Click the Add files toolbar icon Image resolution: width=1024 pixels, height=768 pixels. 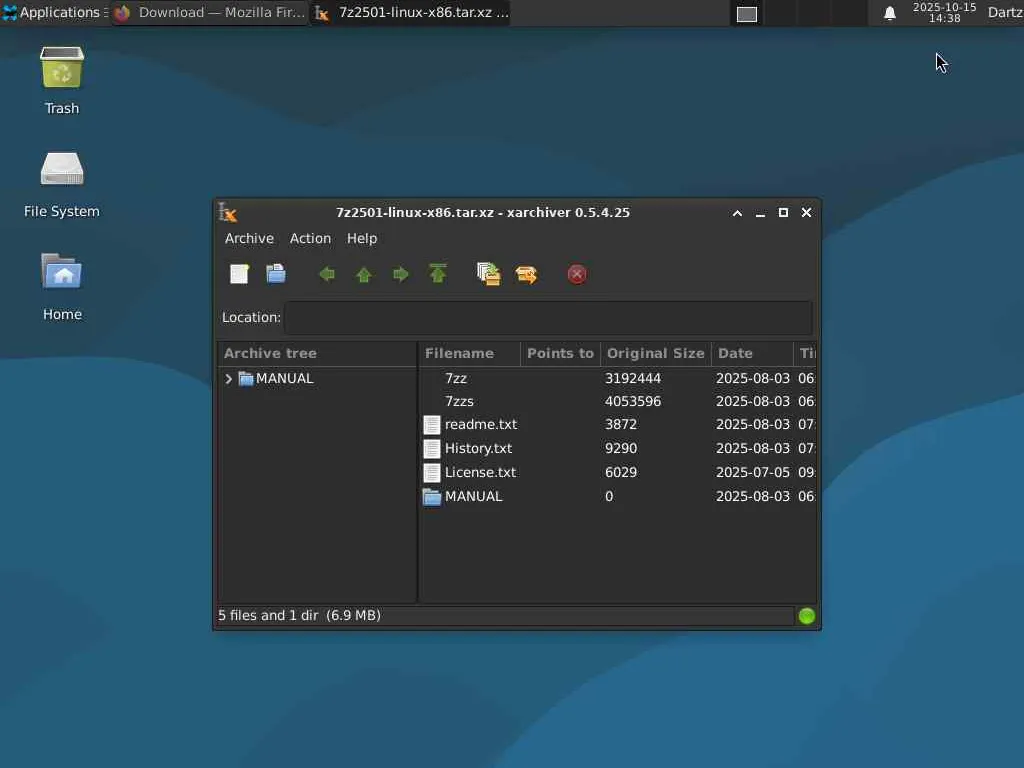pos(488,274)
